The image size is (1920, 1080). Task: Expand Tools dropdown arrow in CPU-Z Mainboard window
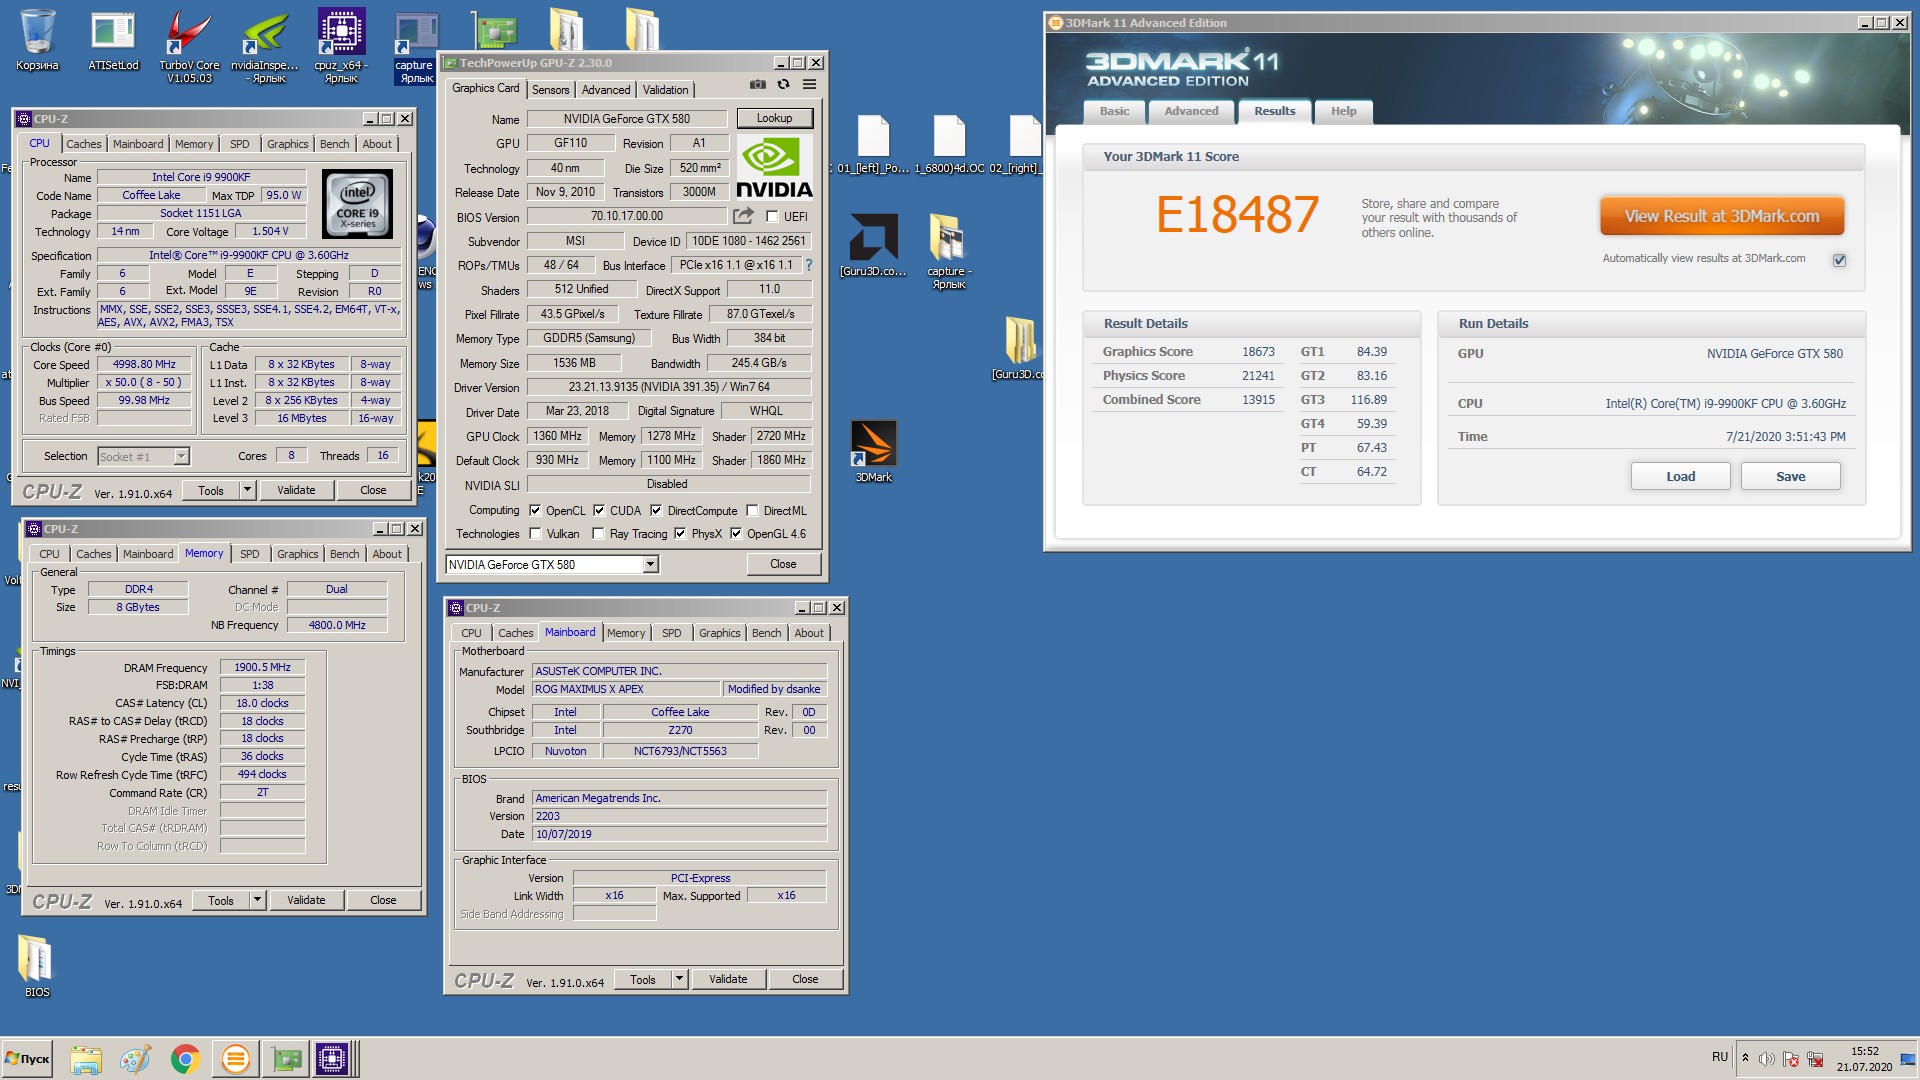[680, 979]
